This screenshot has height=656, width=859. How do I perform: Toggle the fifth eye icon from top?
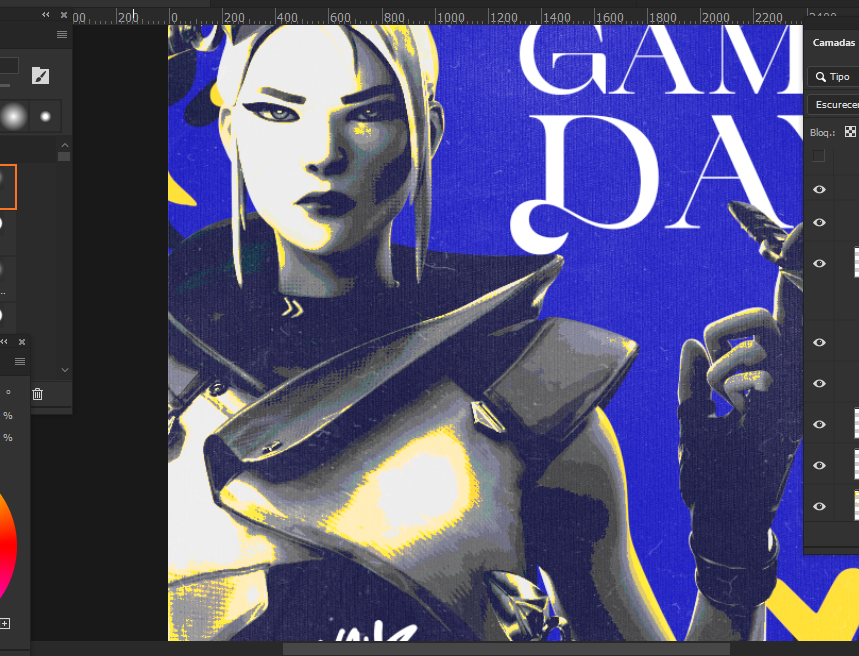820,384
